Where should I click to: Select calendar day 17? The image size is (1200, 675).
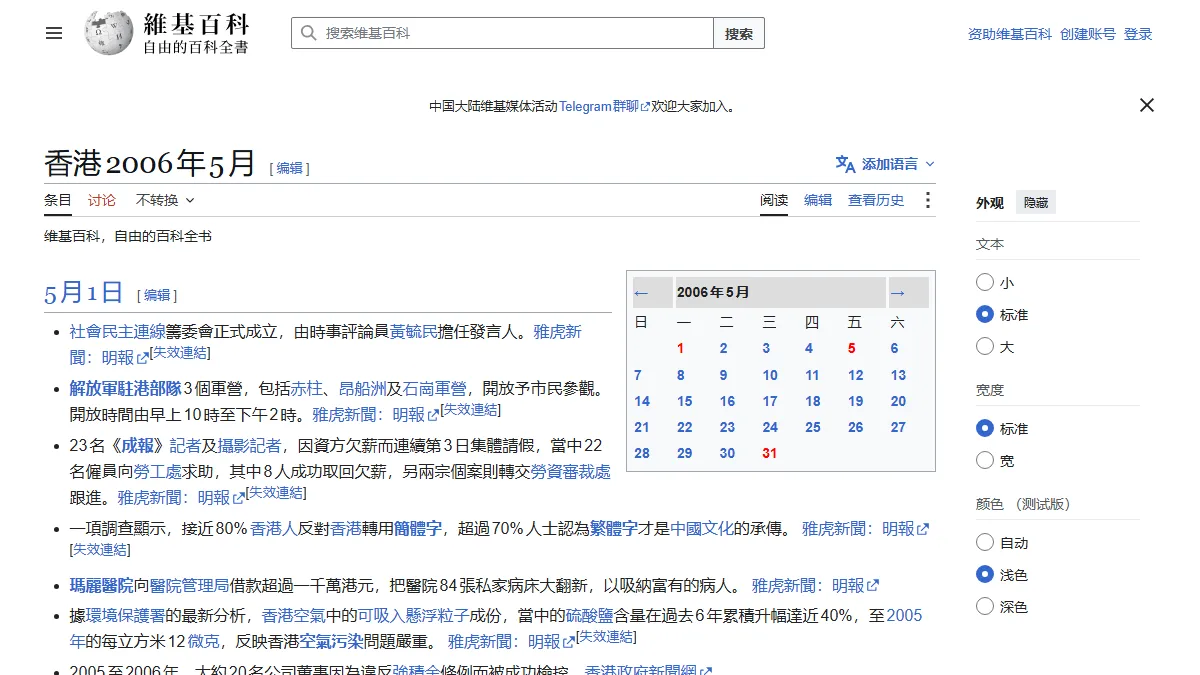[x=769, y=401]
